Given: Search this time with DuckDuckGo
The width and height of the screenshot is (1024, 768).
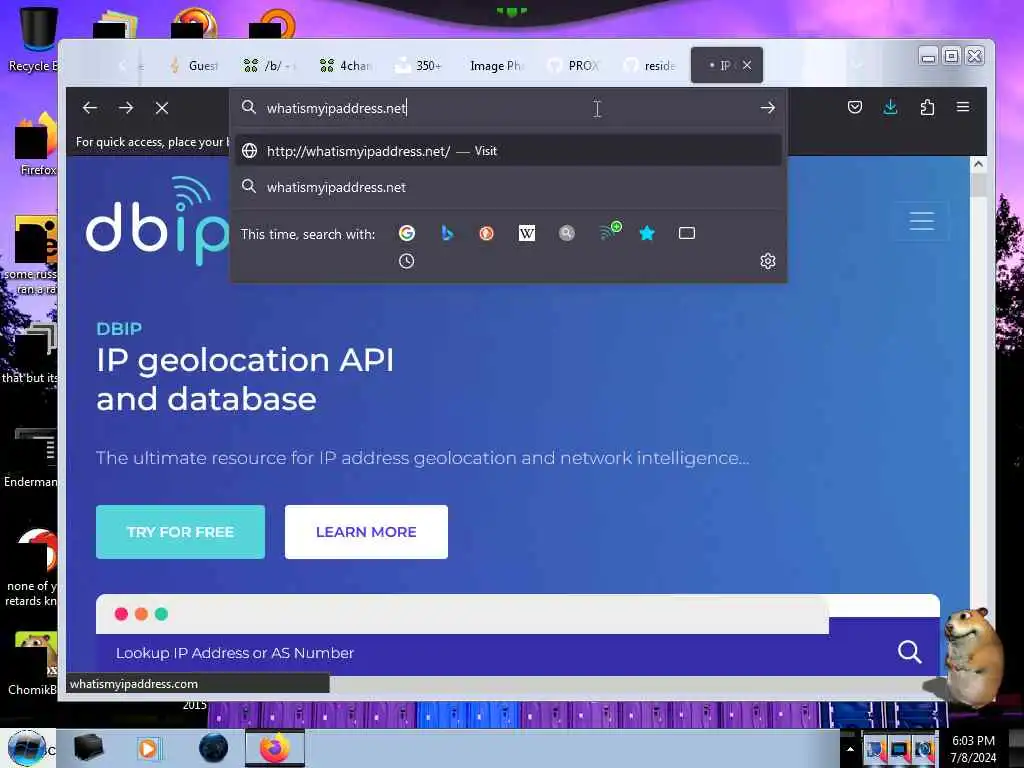Looking at the screenshot, I should pos(487,233).
